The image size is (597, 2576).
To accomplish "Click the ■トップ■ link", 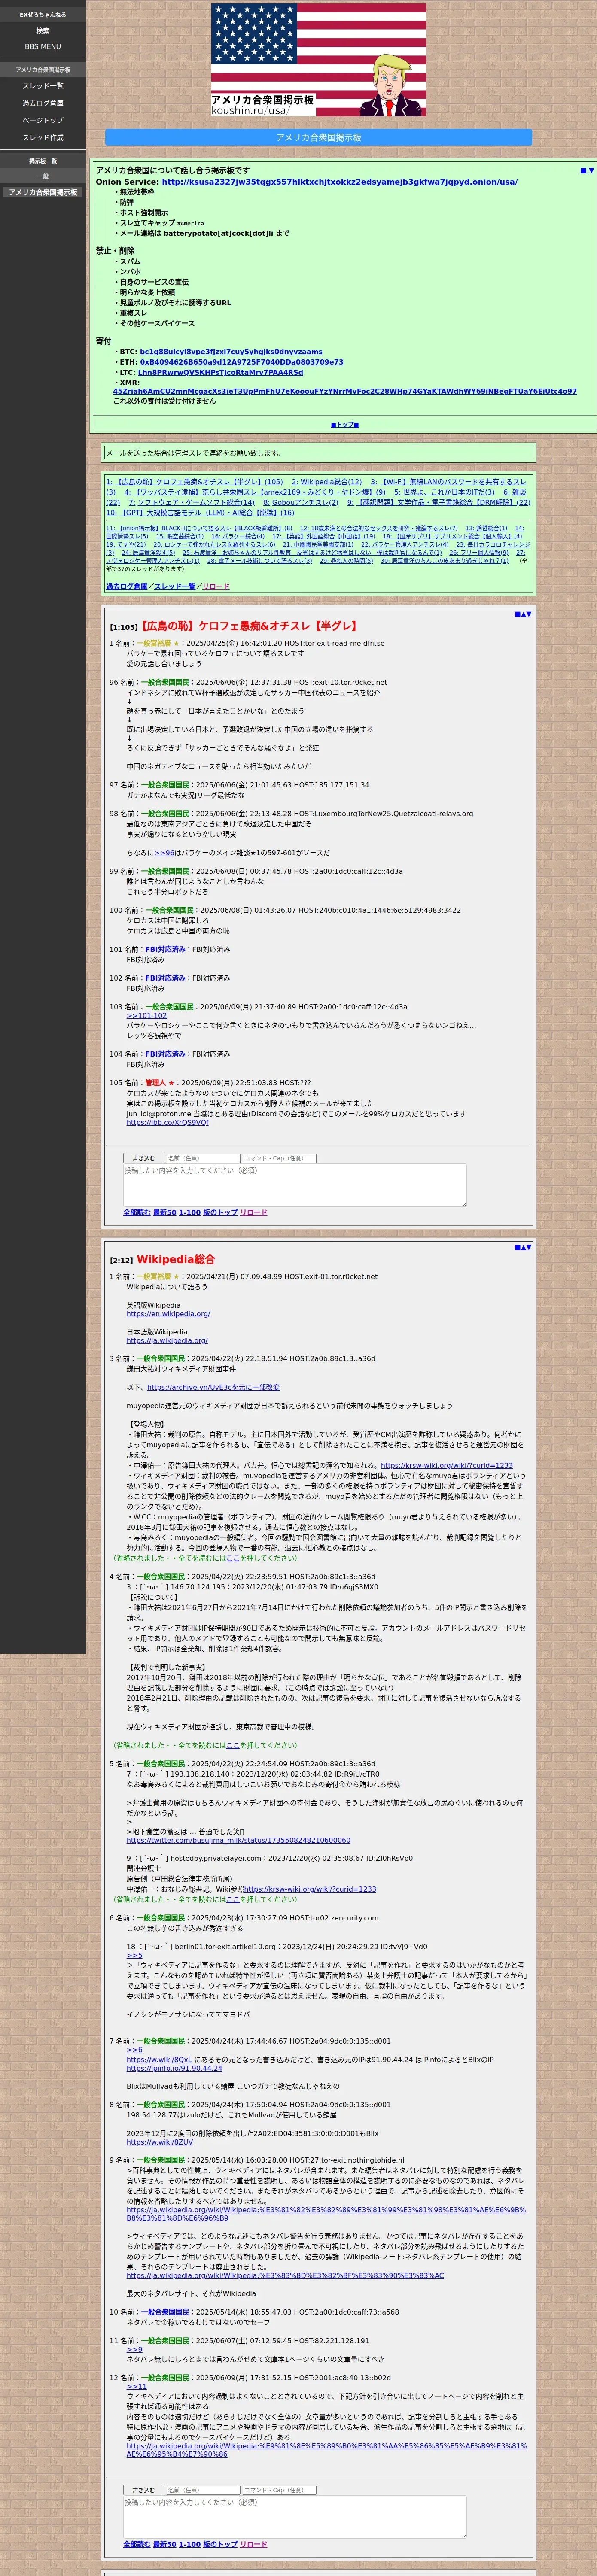I will [x=344, y=425].
